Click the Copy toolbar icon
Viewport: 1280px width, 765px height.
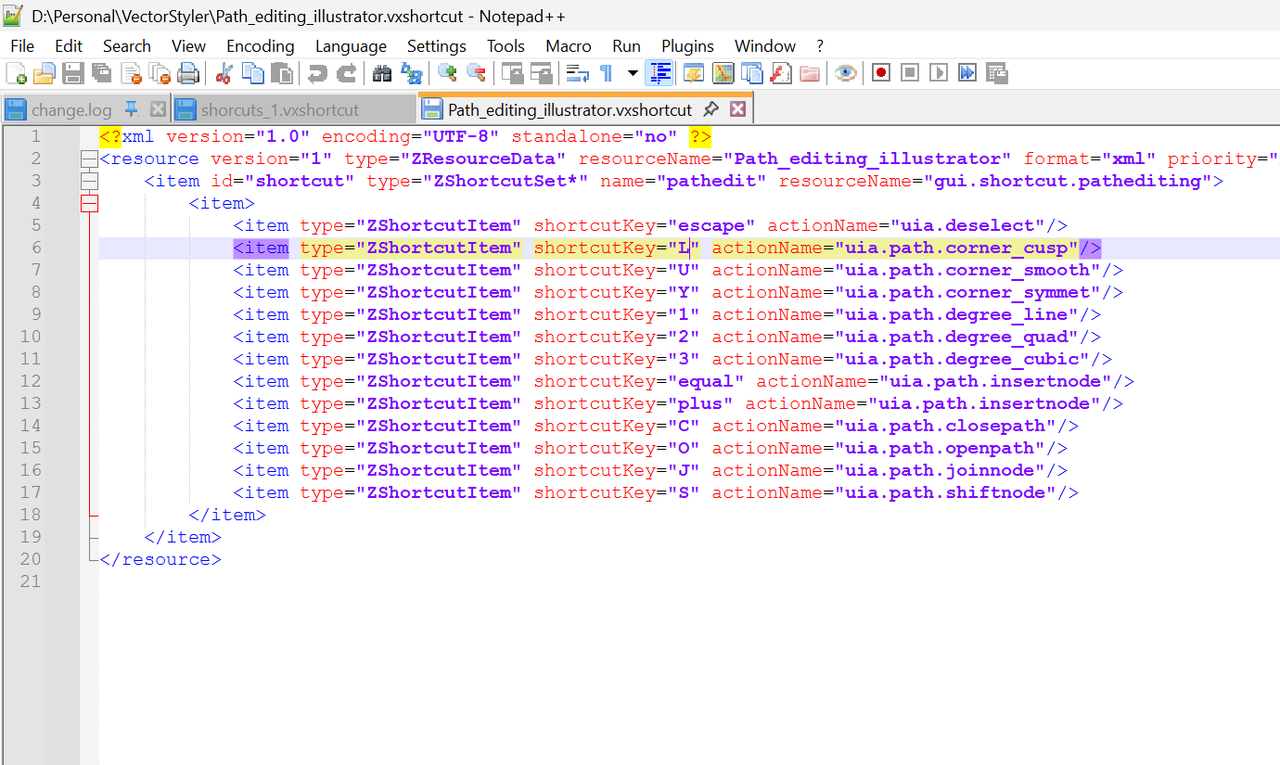(253, 73)
